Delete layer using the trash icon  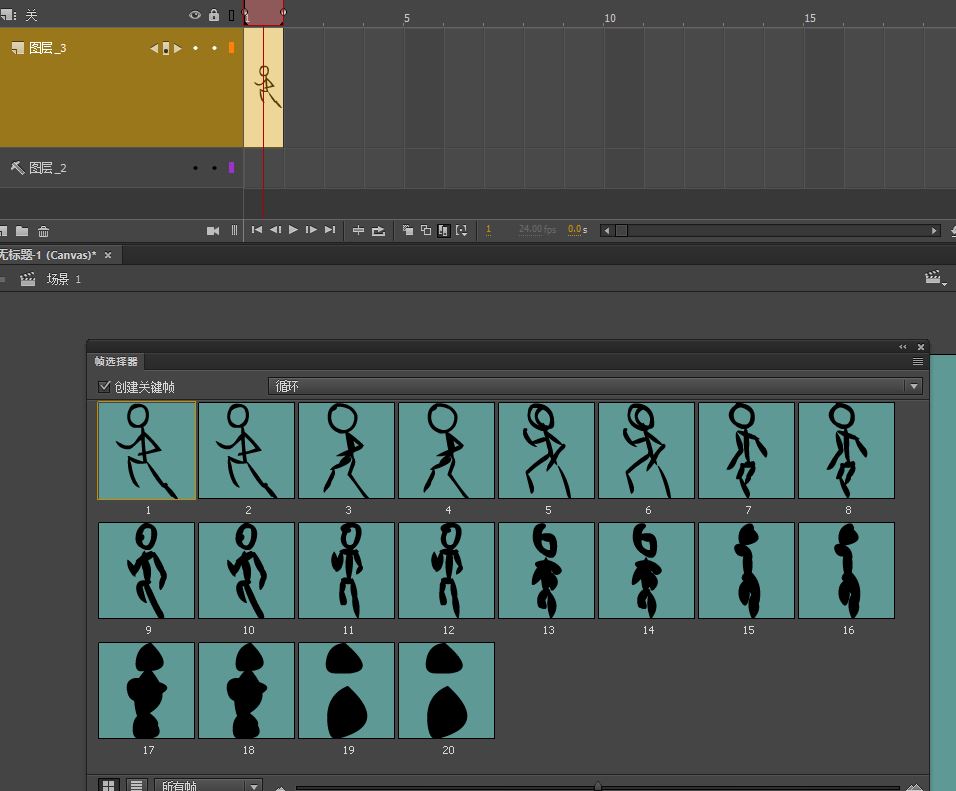coord(43,231)
